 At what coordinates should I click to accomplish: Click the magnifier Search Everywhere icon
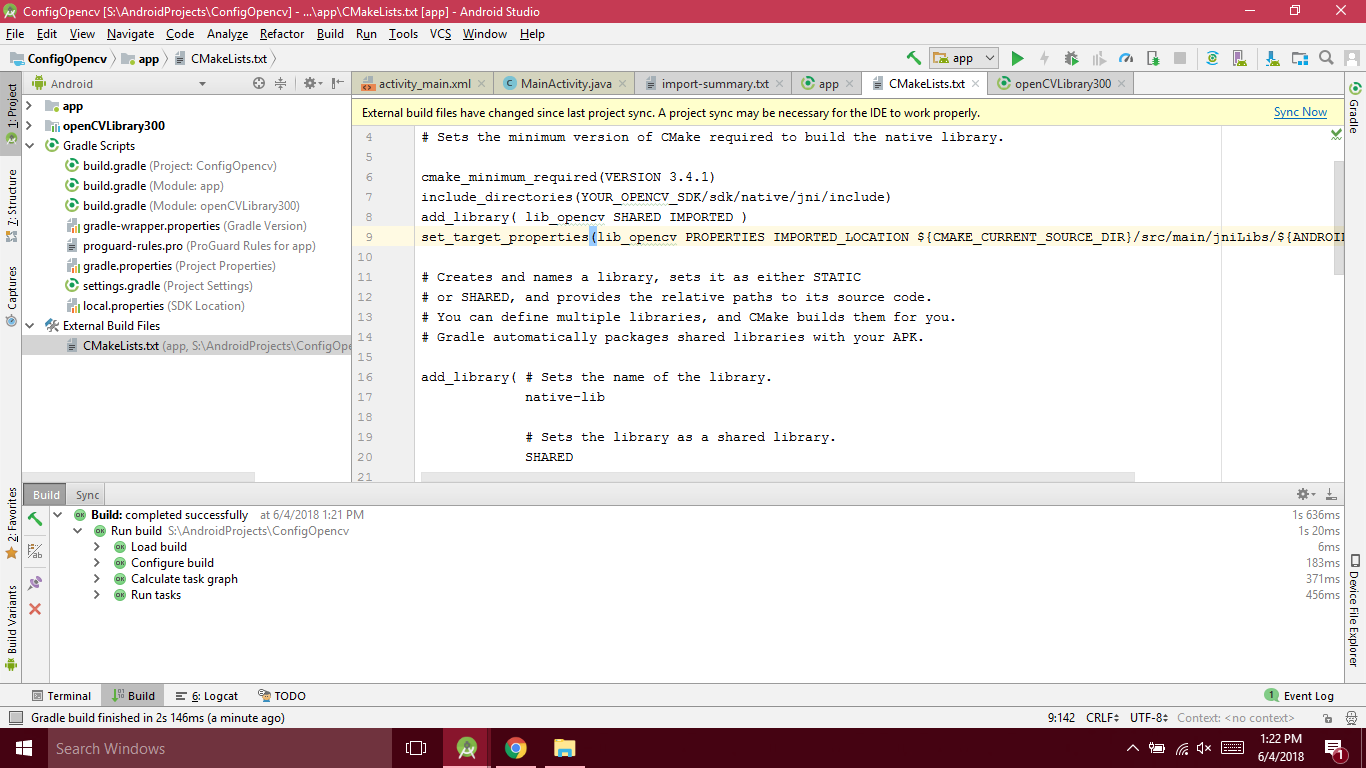click(x=1326, y=59)
